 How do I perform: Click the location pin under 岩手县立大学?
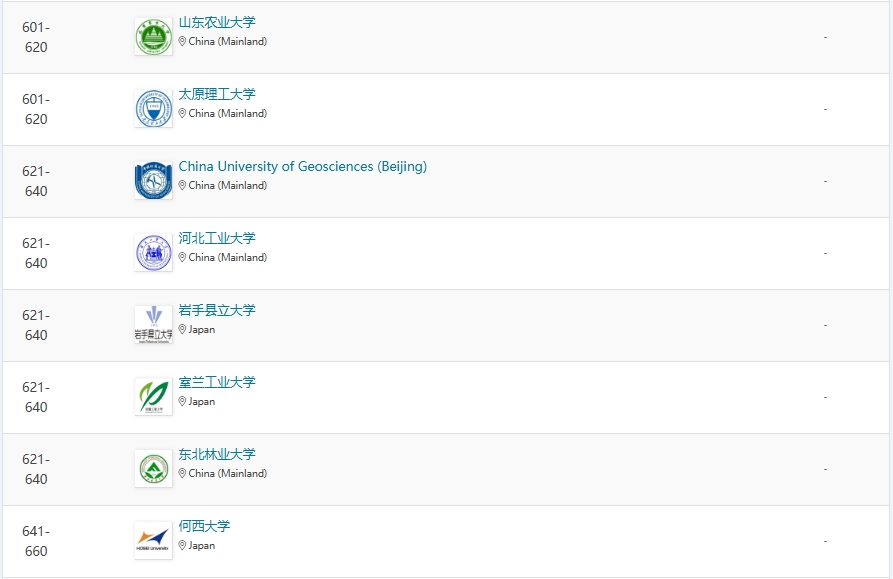click(182, 329)
